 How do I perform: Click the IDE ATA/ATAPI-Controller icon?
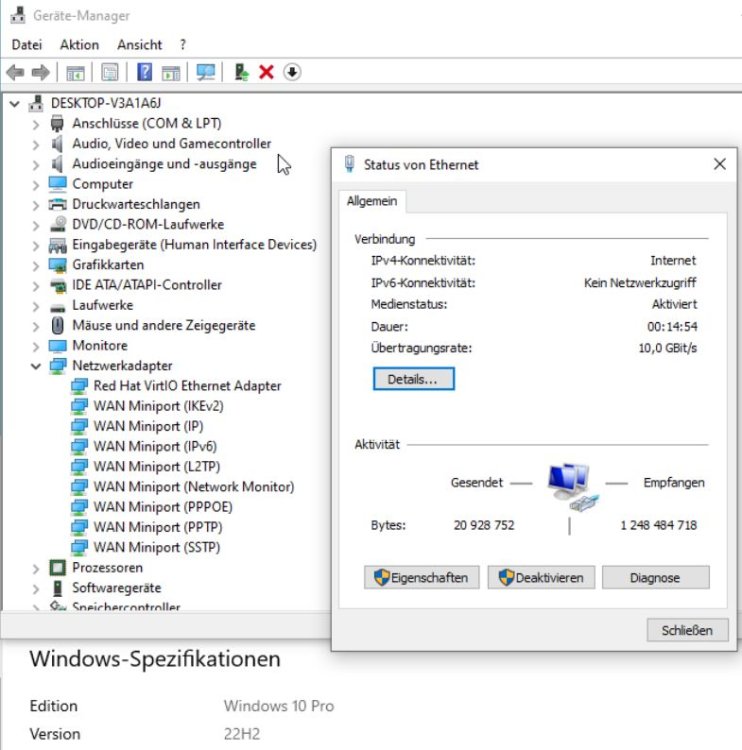[58, 285]
